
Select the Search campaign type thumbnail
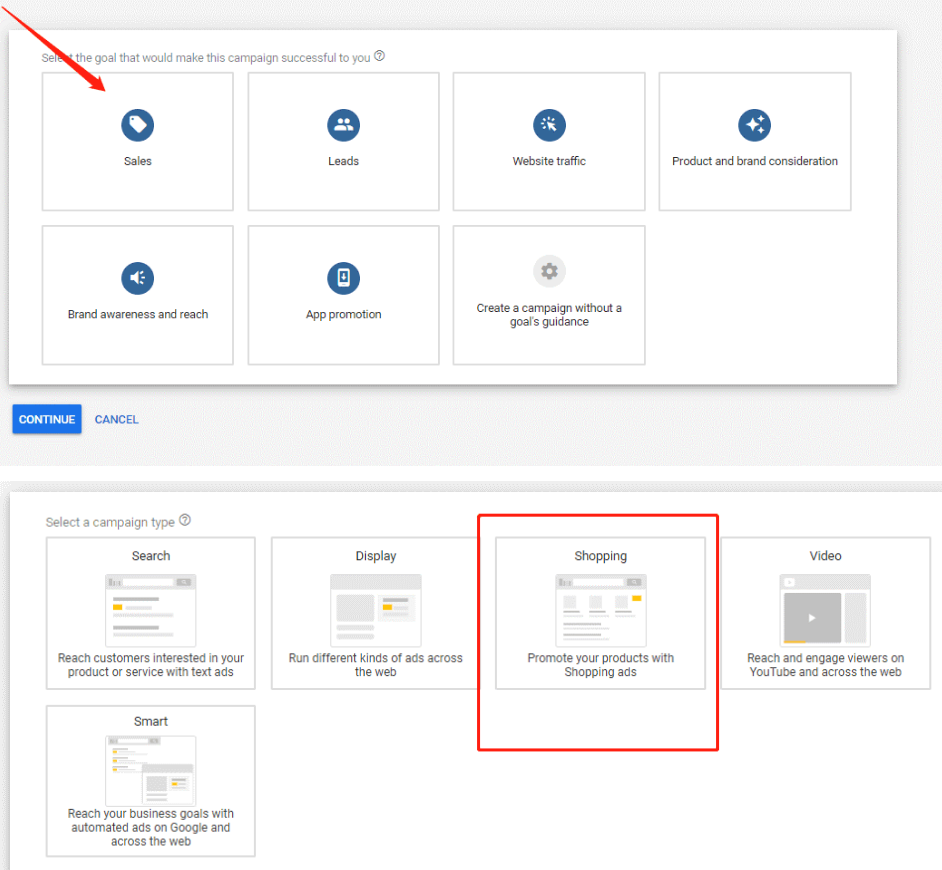(151, 610)
